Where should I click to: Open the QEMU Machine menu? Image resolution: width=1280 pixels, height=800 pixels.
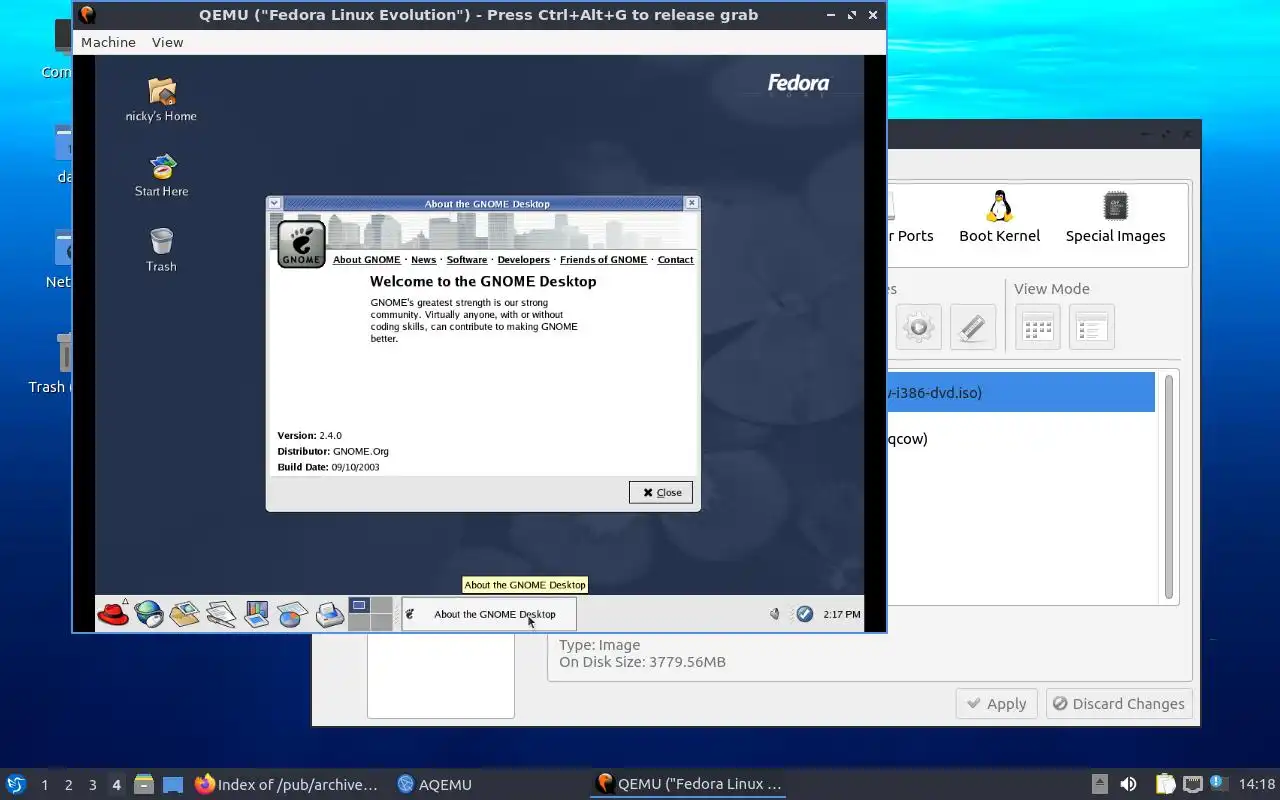click(x=108, y=42)
